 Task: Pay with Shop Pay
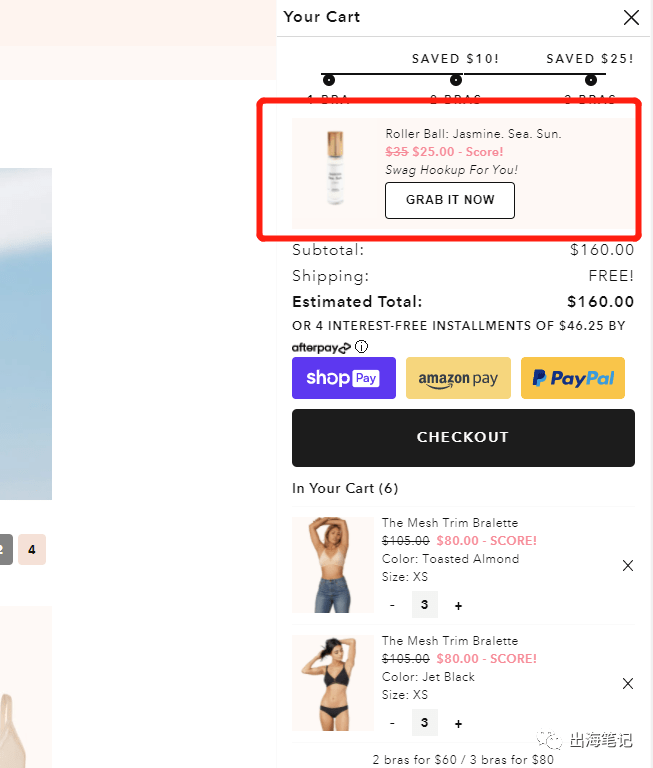[344, 378]
